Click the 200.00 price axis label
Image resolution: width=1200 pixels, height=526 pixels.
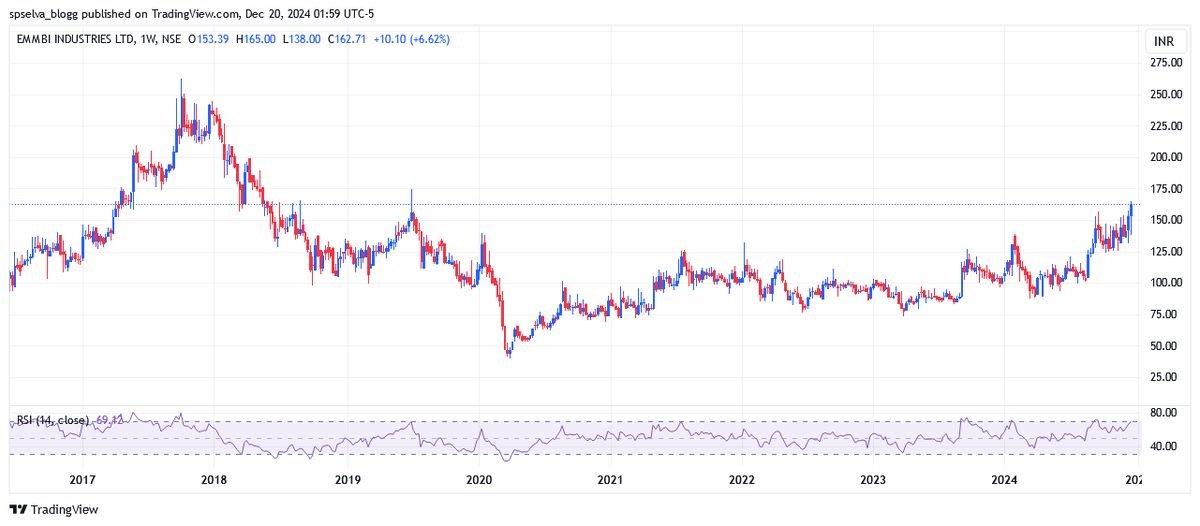click(x=1166, y=158)
